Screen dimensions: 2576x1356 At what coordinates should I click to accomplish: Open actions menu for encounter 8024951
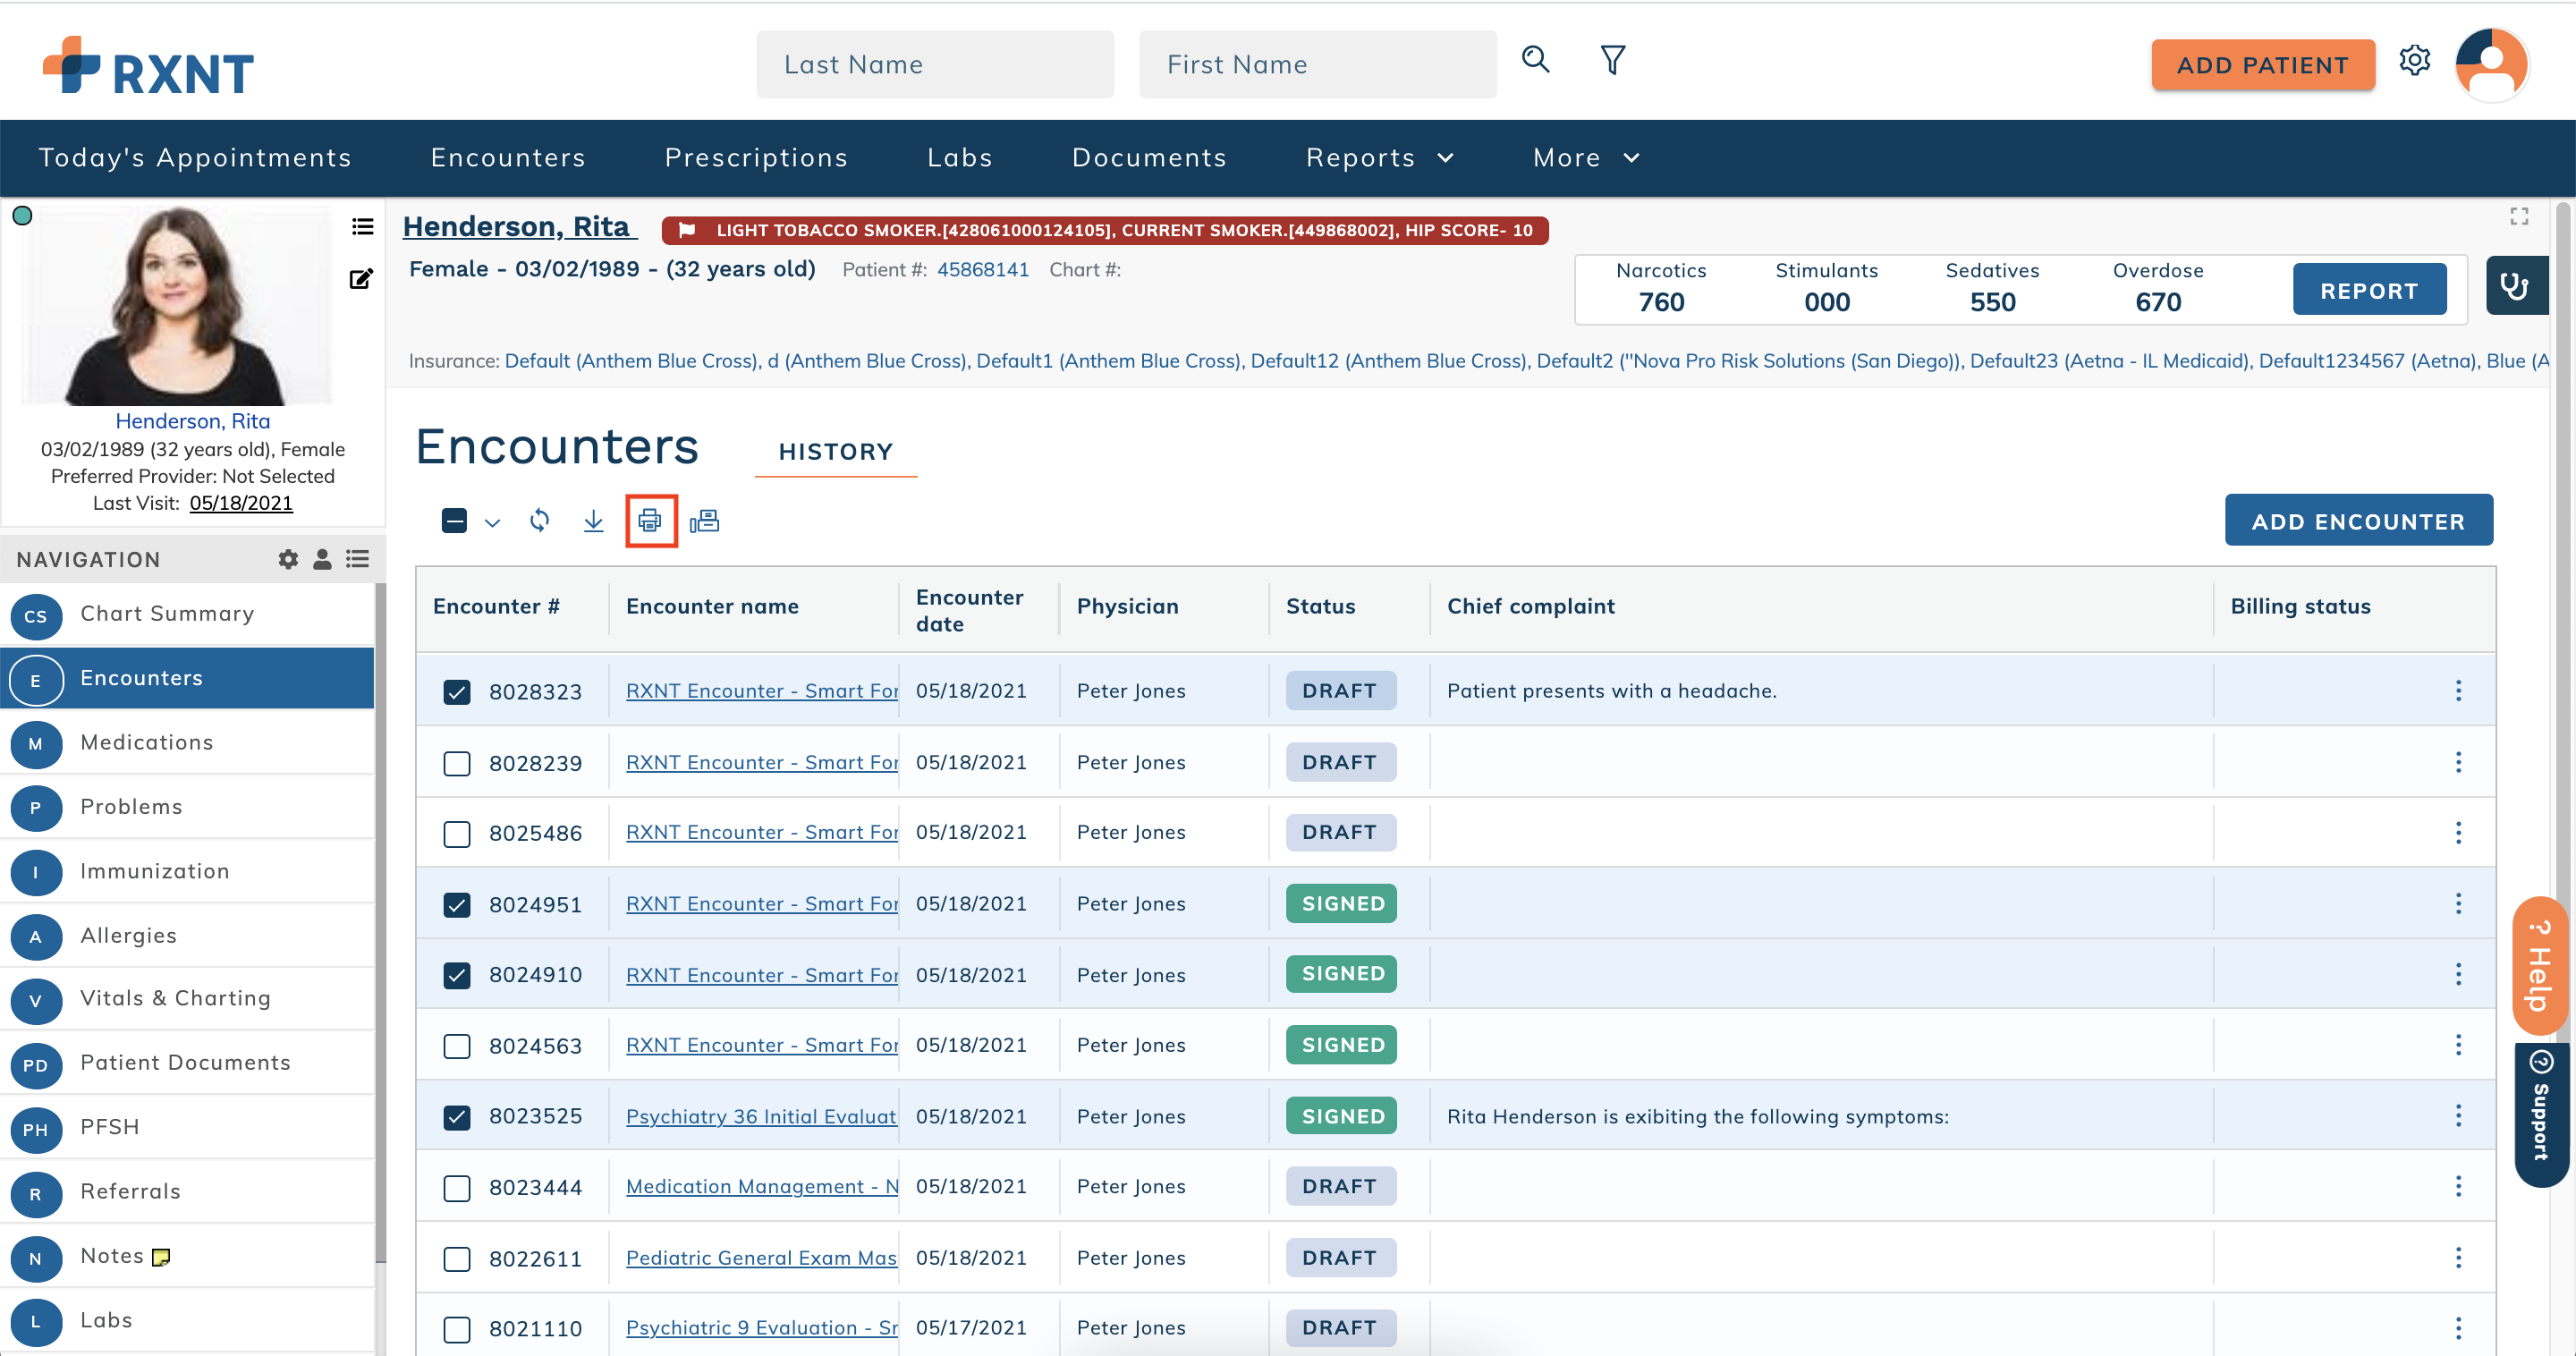[x=2458, y=904]
